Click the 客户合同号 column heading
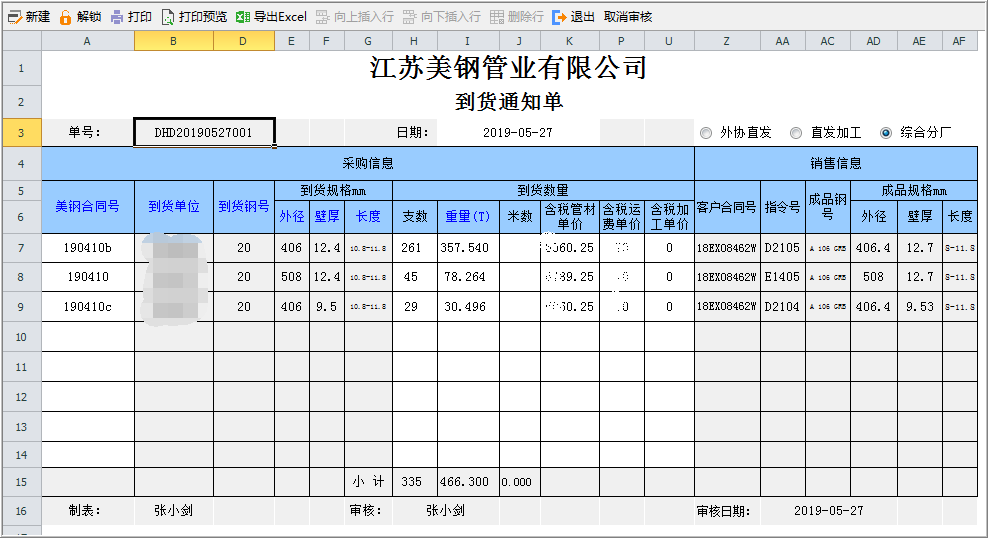Screen dimensions: 988x538 (x=727, y=207)
